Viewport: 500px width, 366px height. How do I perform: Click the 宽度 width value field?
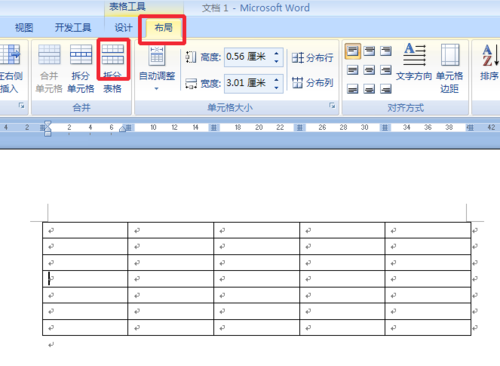pos(248,83)
